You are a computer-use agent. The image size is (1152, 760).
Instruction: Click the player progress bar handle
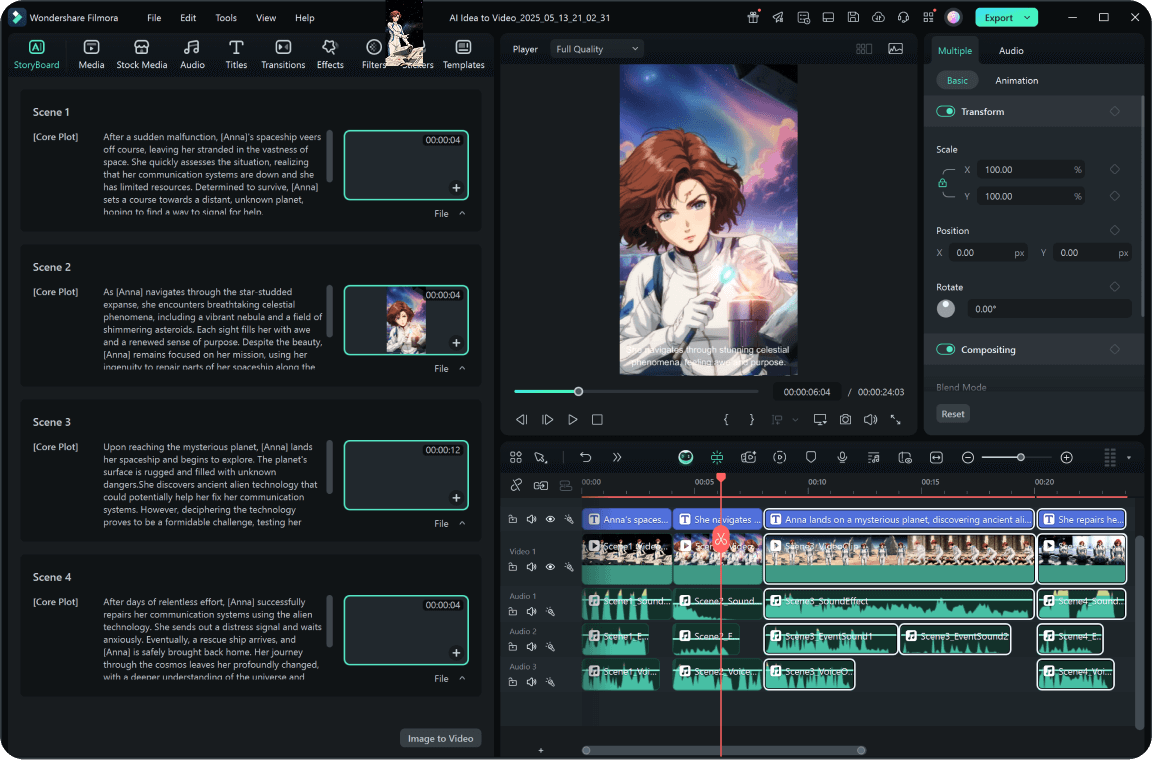pos(579,392)
